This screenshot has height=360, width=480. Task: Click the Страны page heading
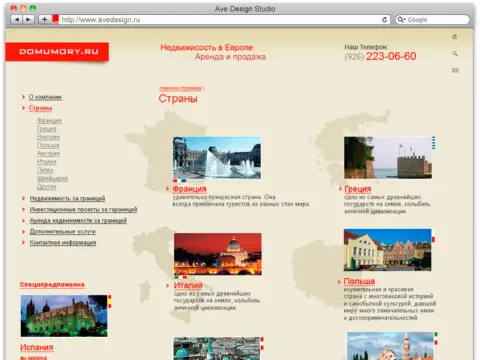178,99
